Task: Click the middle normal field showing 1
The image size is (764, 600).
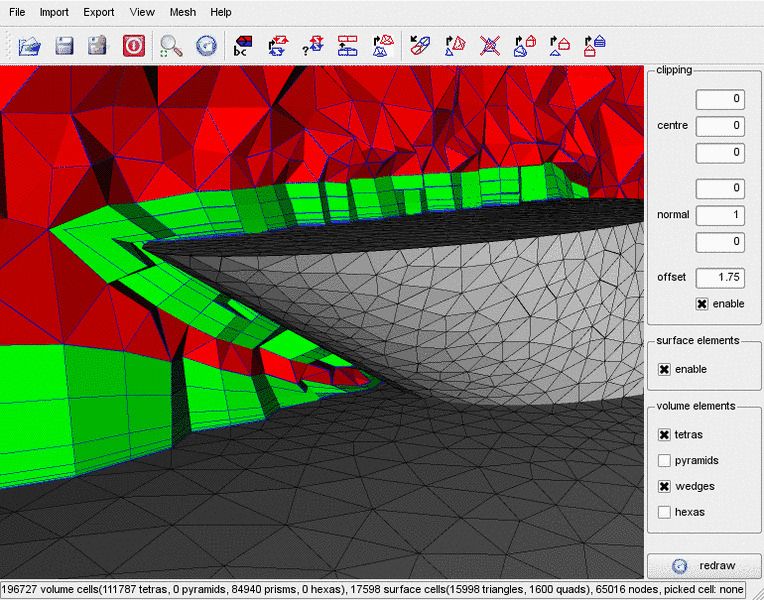Action: pyautogui.click(x=720, y=215)
